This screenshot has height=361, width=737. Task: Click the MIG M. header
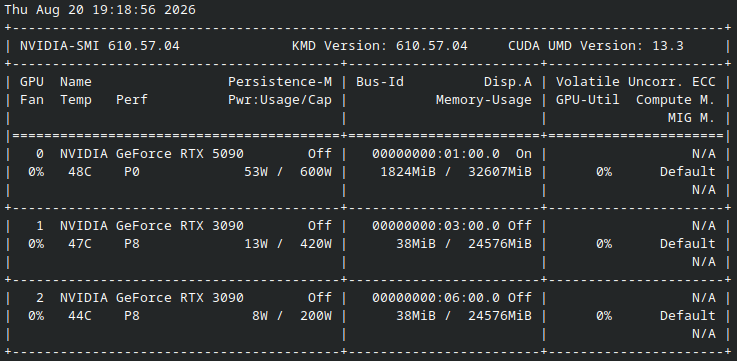point(692,118)
